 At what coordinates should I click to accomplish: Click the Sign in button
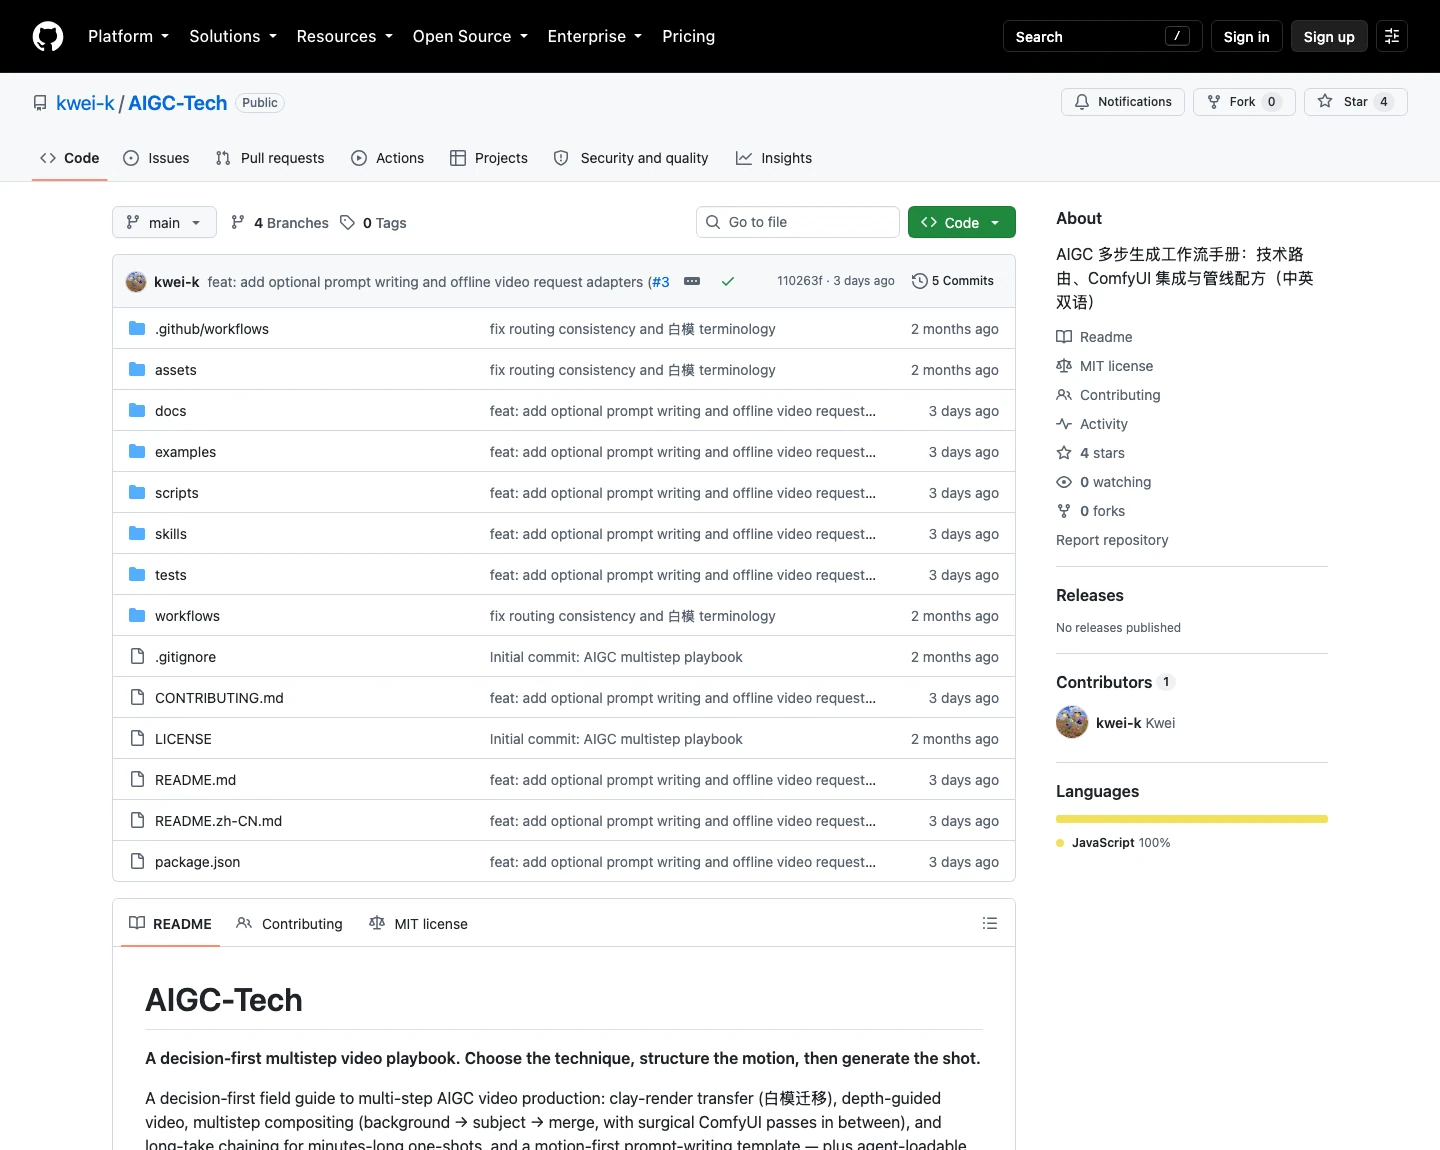coord(1246,36)
